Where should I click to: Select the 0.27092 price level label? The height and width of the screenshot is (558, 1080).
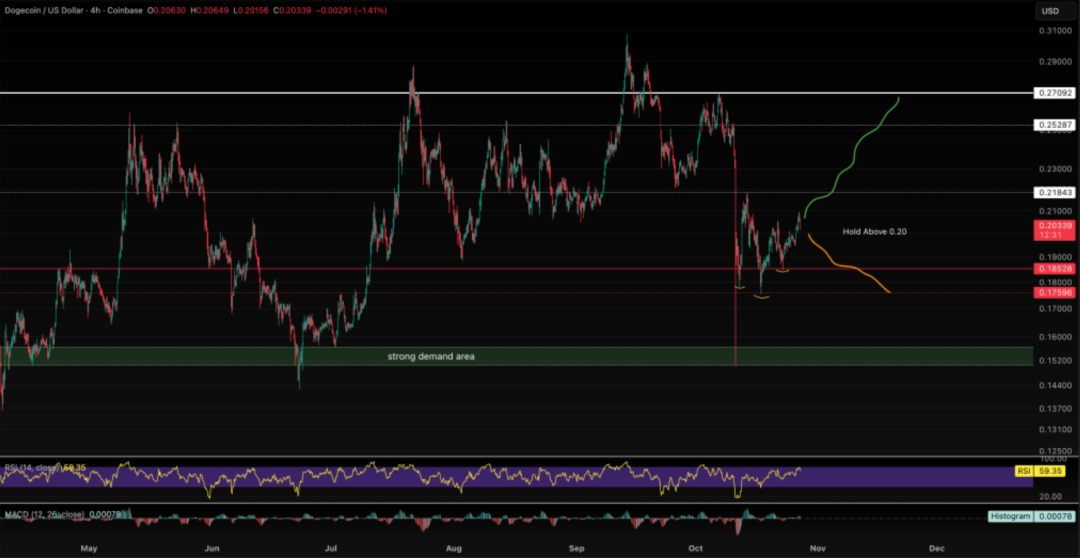click(x=1054, y=93)
